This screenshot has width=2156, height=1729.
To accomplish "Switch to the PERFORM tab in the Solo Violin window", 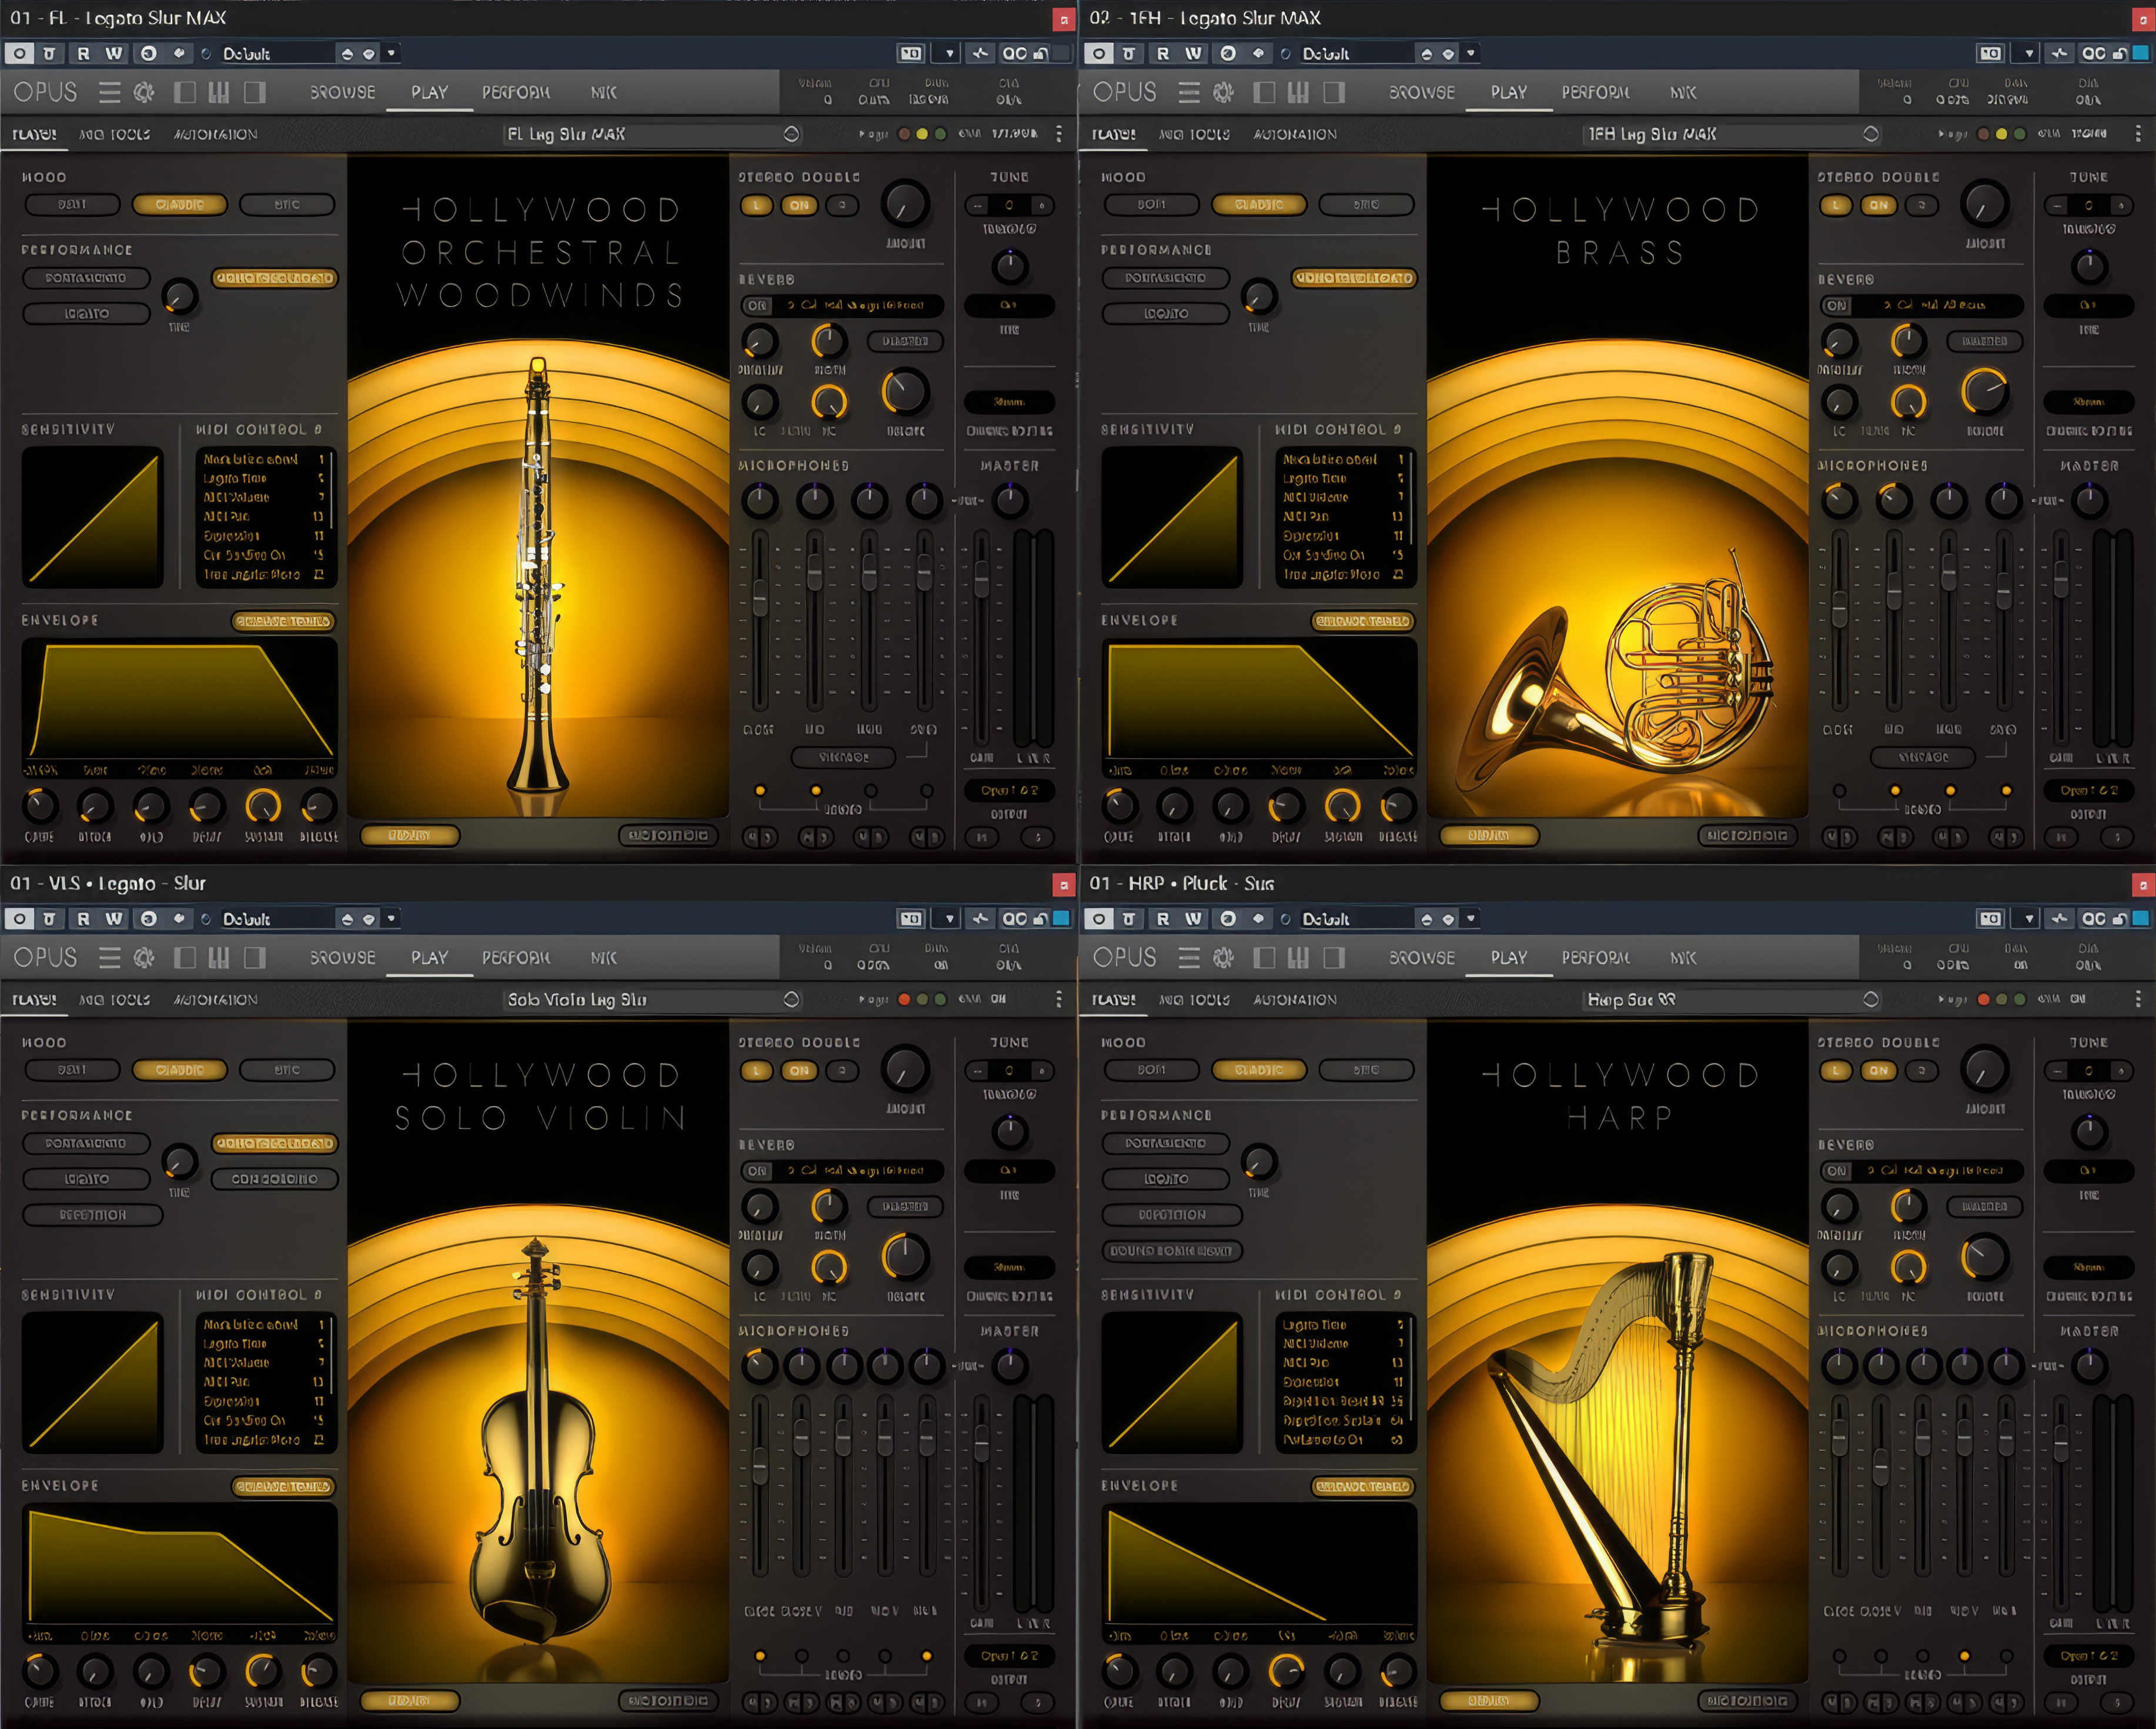I will 515,958.
